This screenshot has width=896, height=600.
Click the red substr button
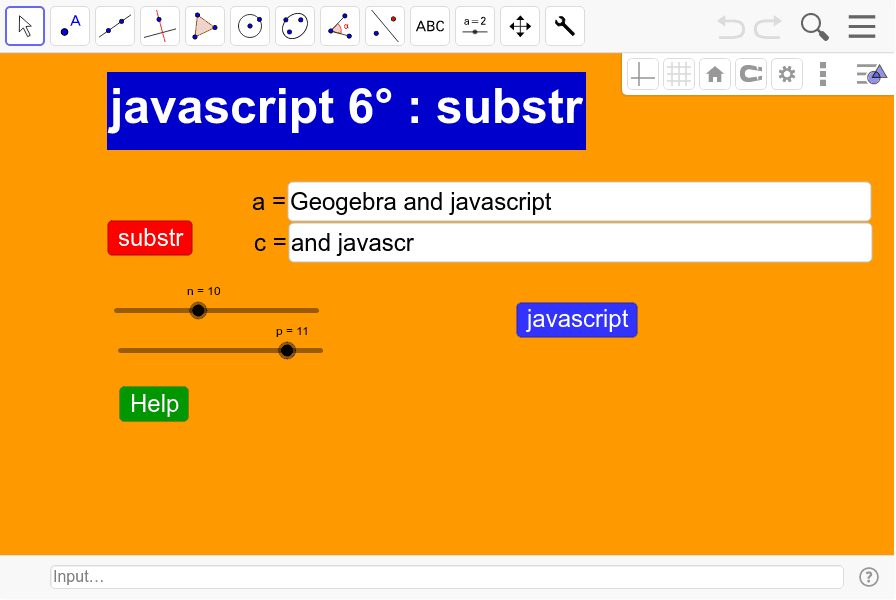(x=149, y=238)
